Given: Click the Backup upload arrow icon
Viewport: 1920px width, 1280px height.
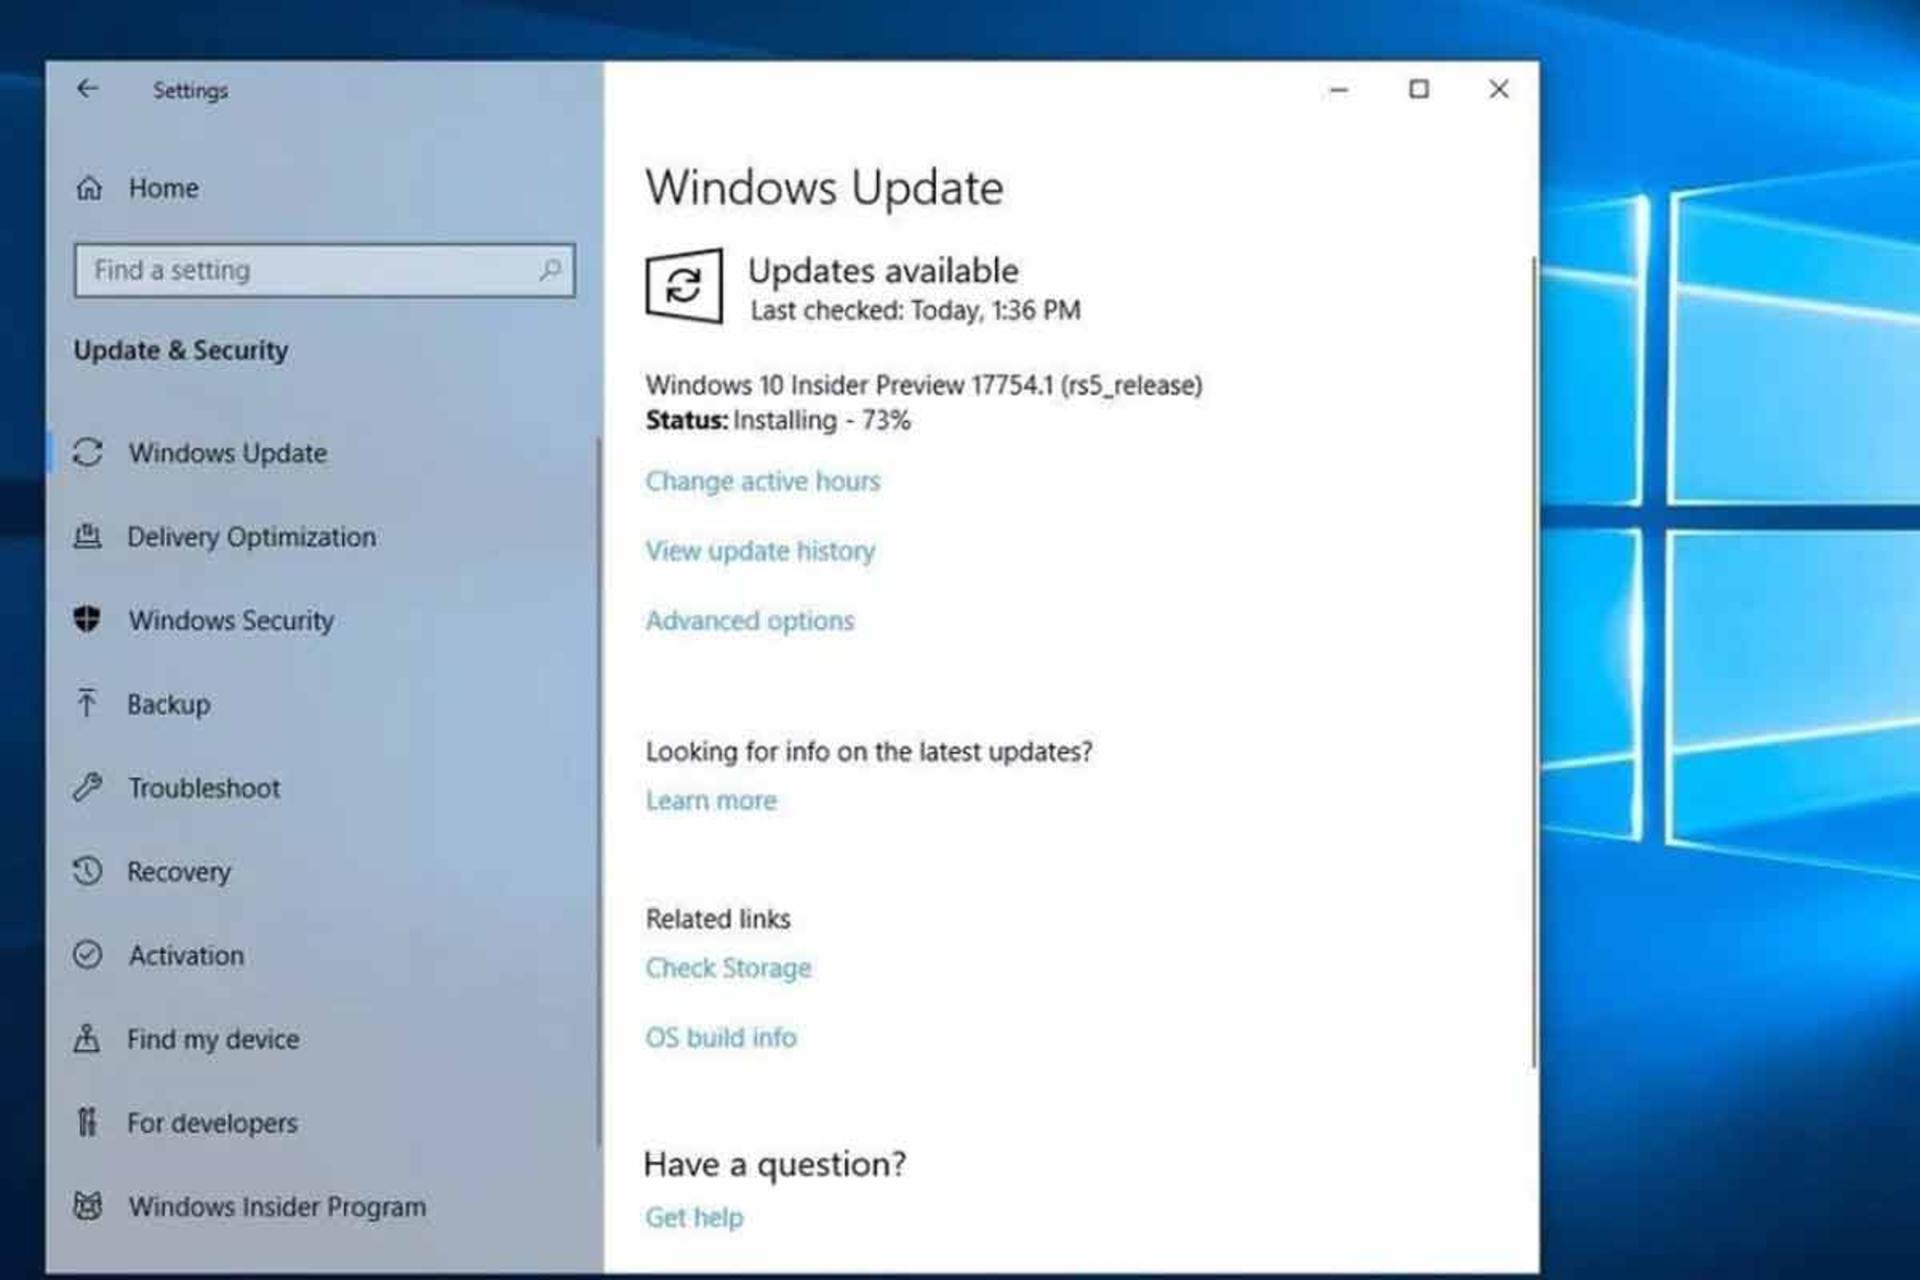Looking at the screenshot, I should click(x=87, y=704).
